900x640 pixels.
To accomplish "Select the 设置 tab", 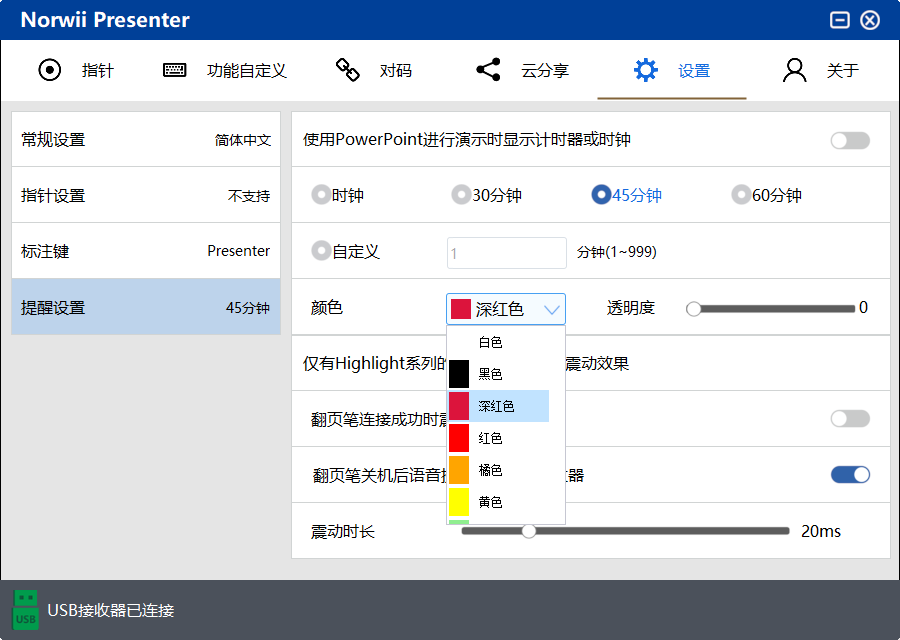I will [x=672, y=70].
